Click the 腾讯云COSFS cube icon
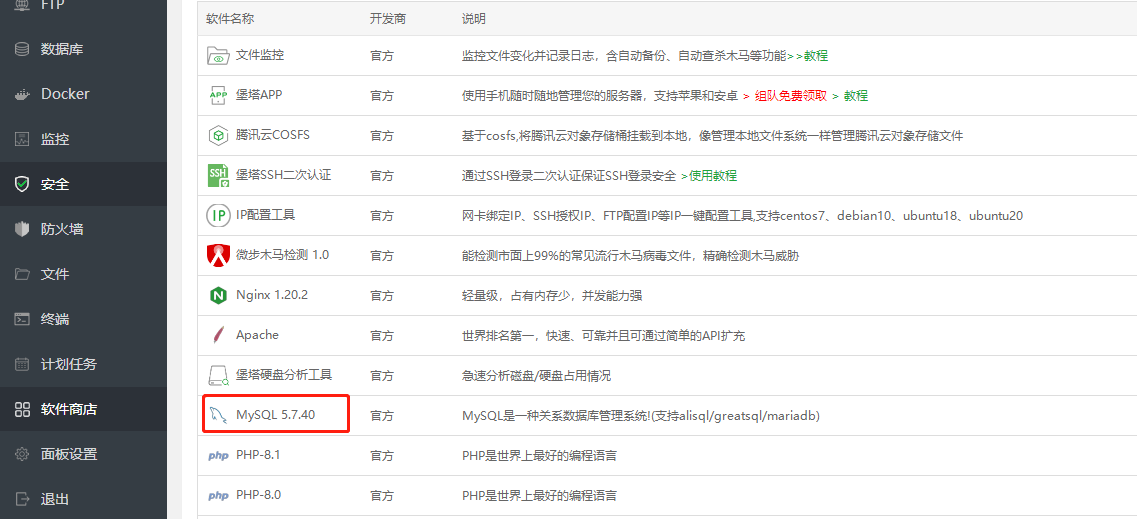This screenshot has width=1137, height=519. [218, 135]
